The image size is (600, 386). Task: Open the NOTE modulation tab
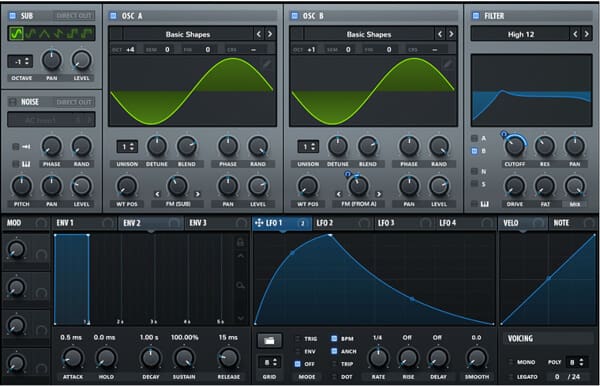tap(572, 223)
